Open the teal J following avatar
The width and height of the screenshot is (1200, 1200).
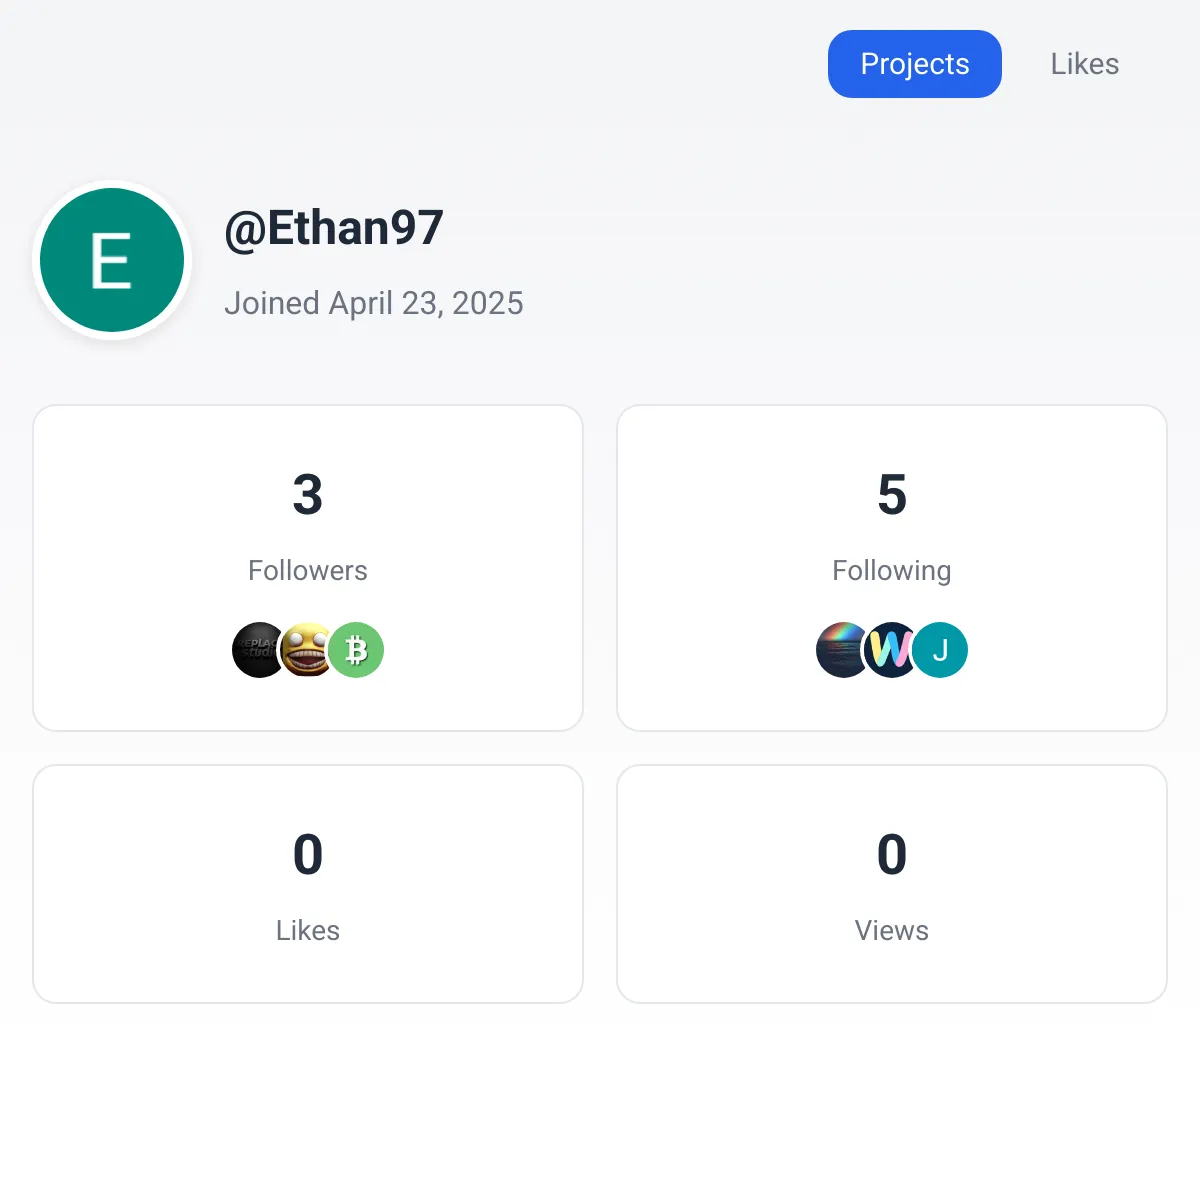pos(940,650)
